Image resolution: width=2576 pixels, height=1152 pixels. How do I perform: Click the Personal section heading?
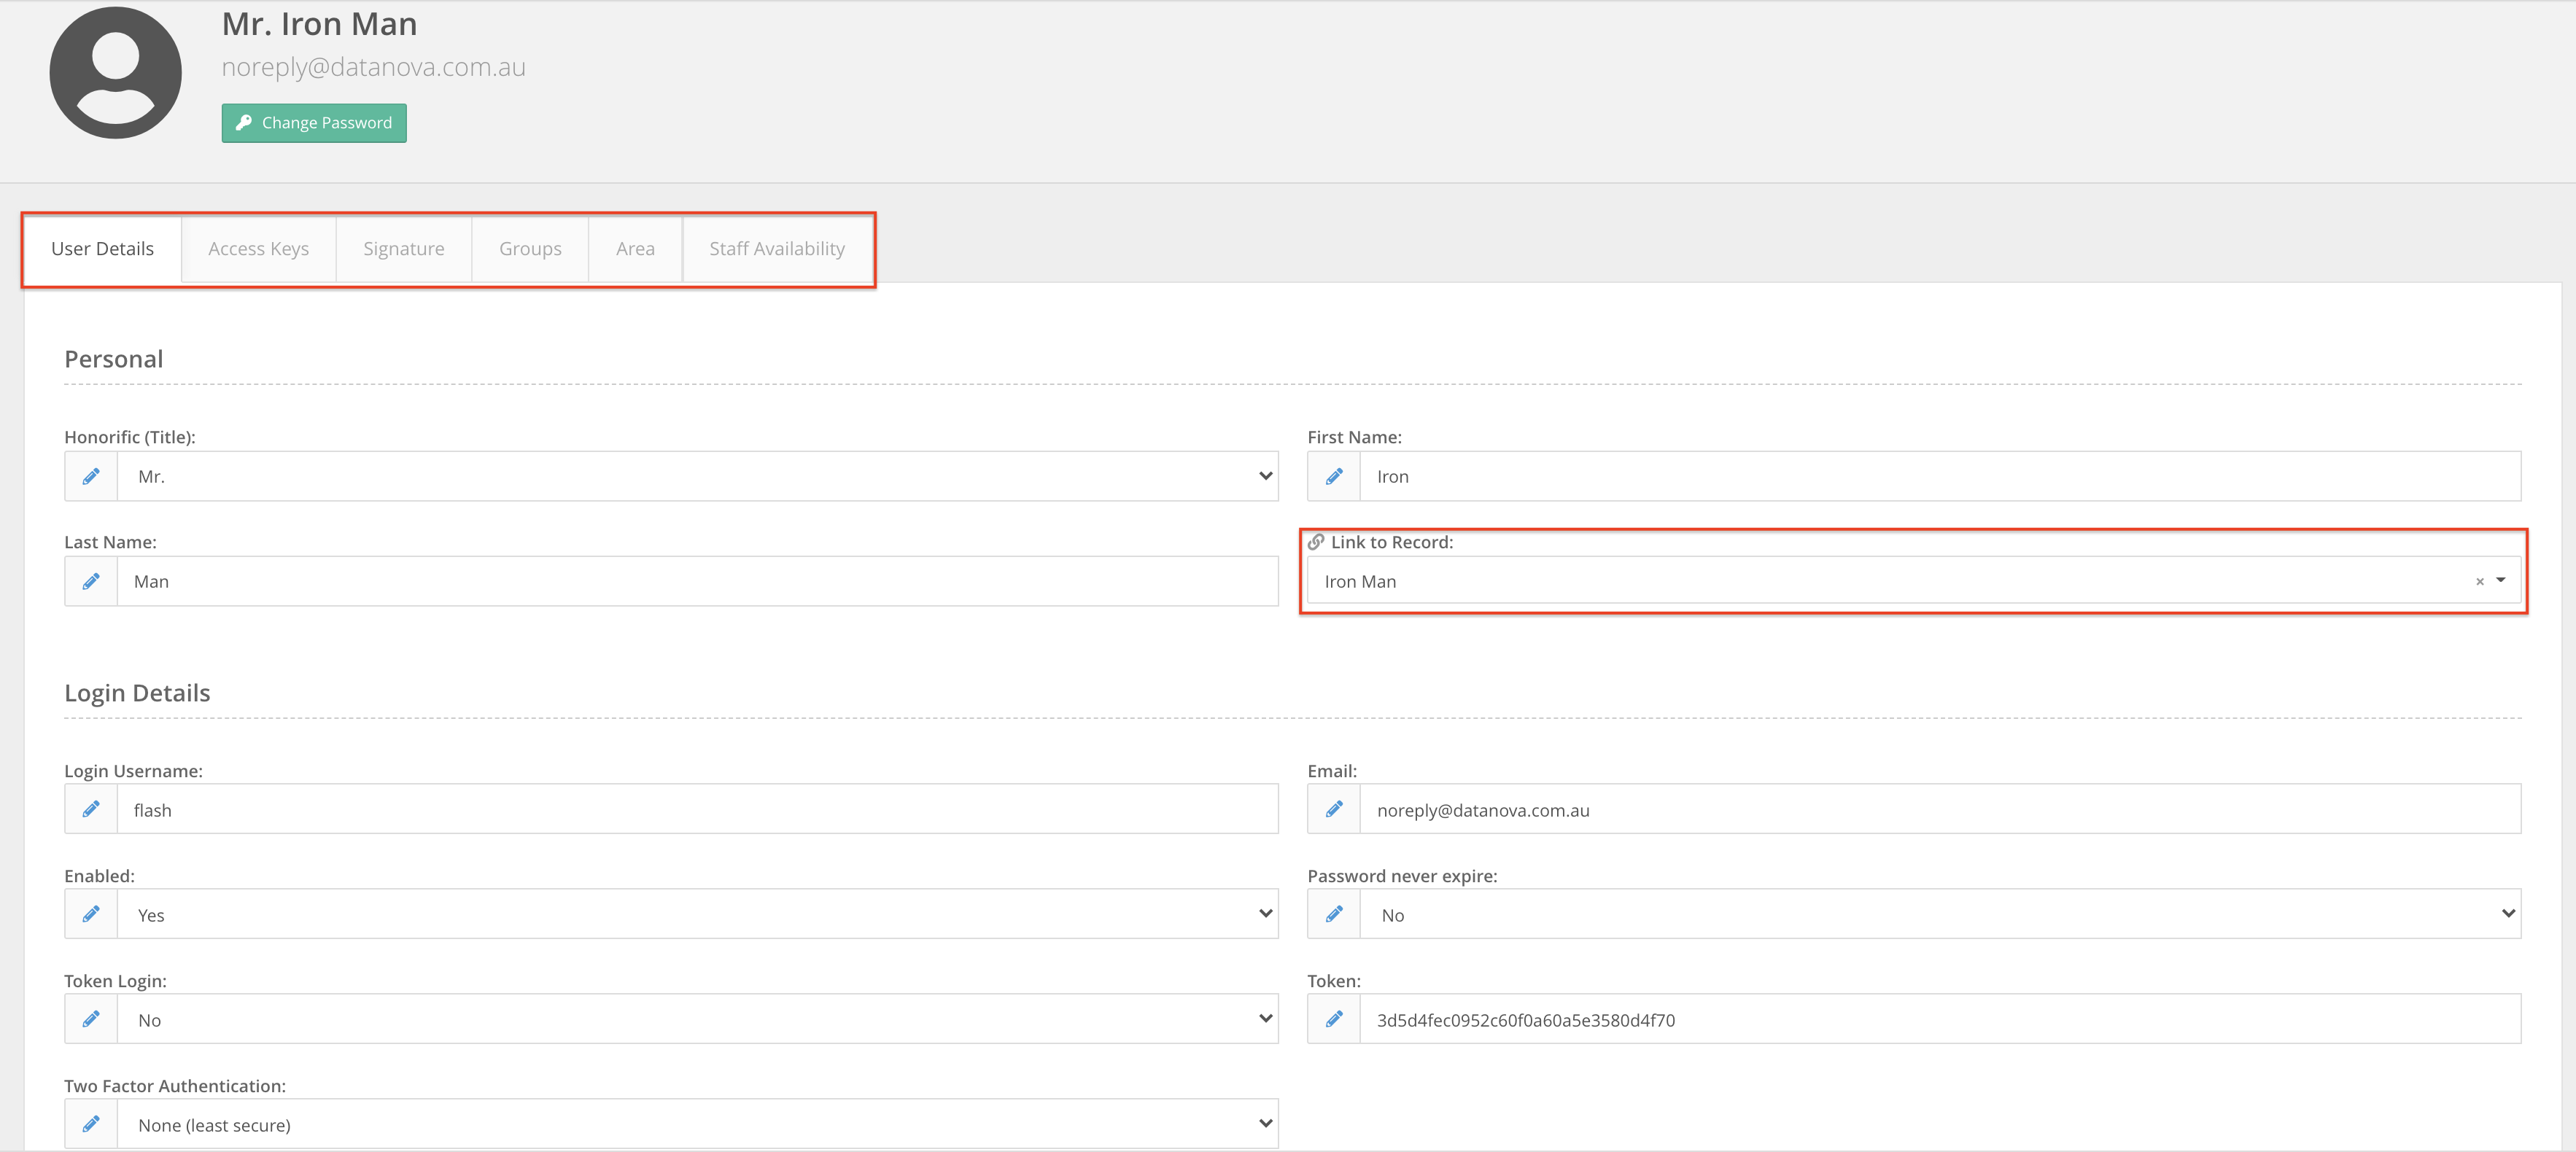113,359
